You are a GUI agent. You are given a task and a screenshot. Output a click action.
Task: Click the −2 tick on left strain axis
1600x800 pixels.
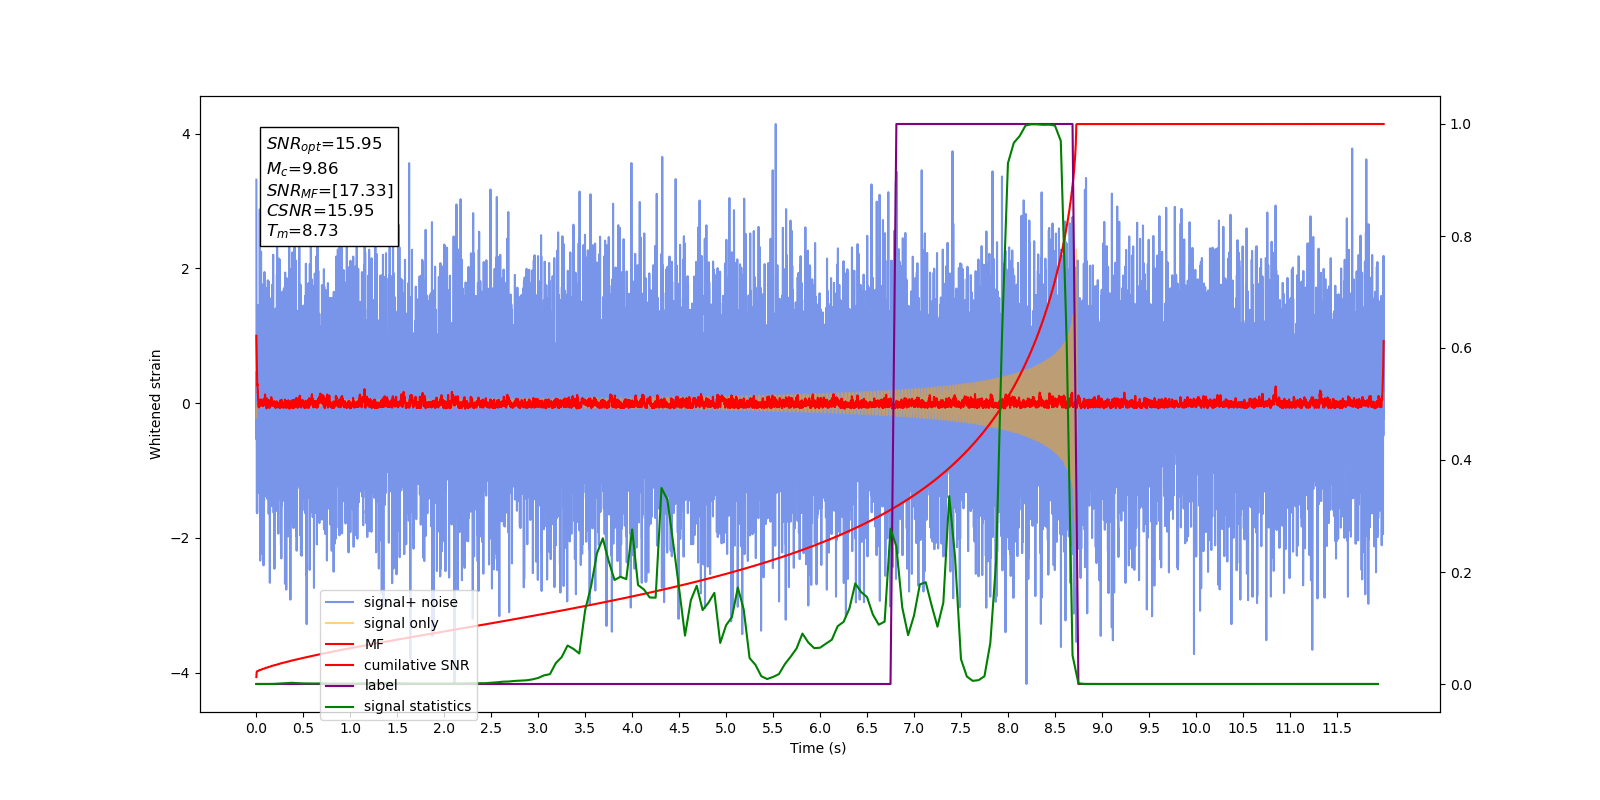pyautogui.click(x=181, y=538)
